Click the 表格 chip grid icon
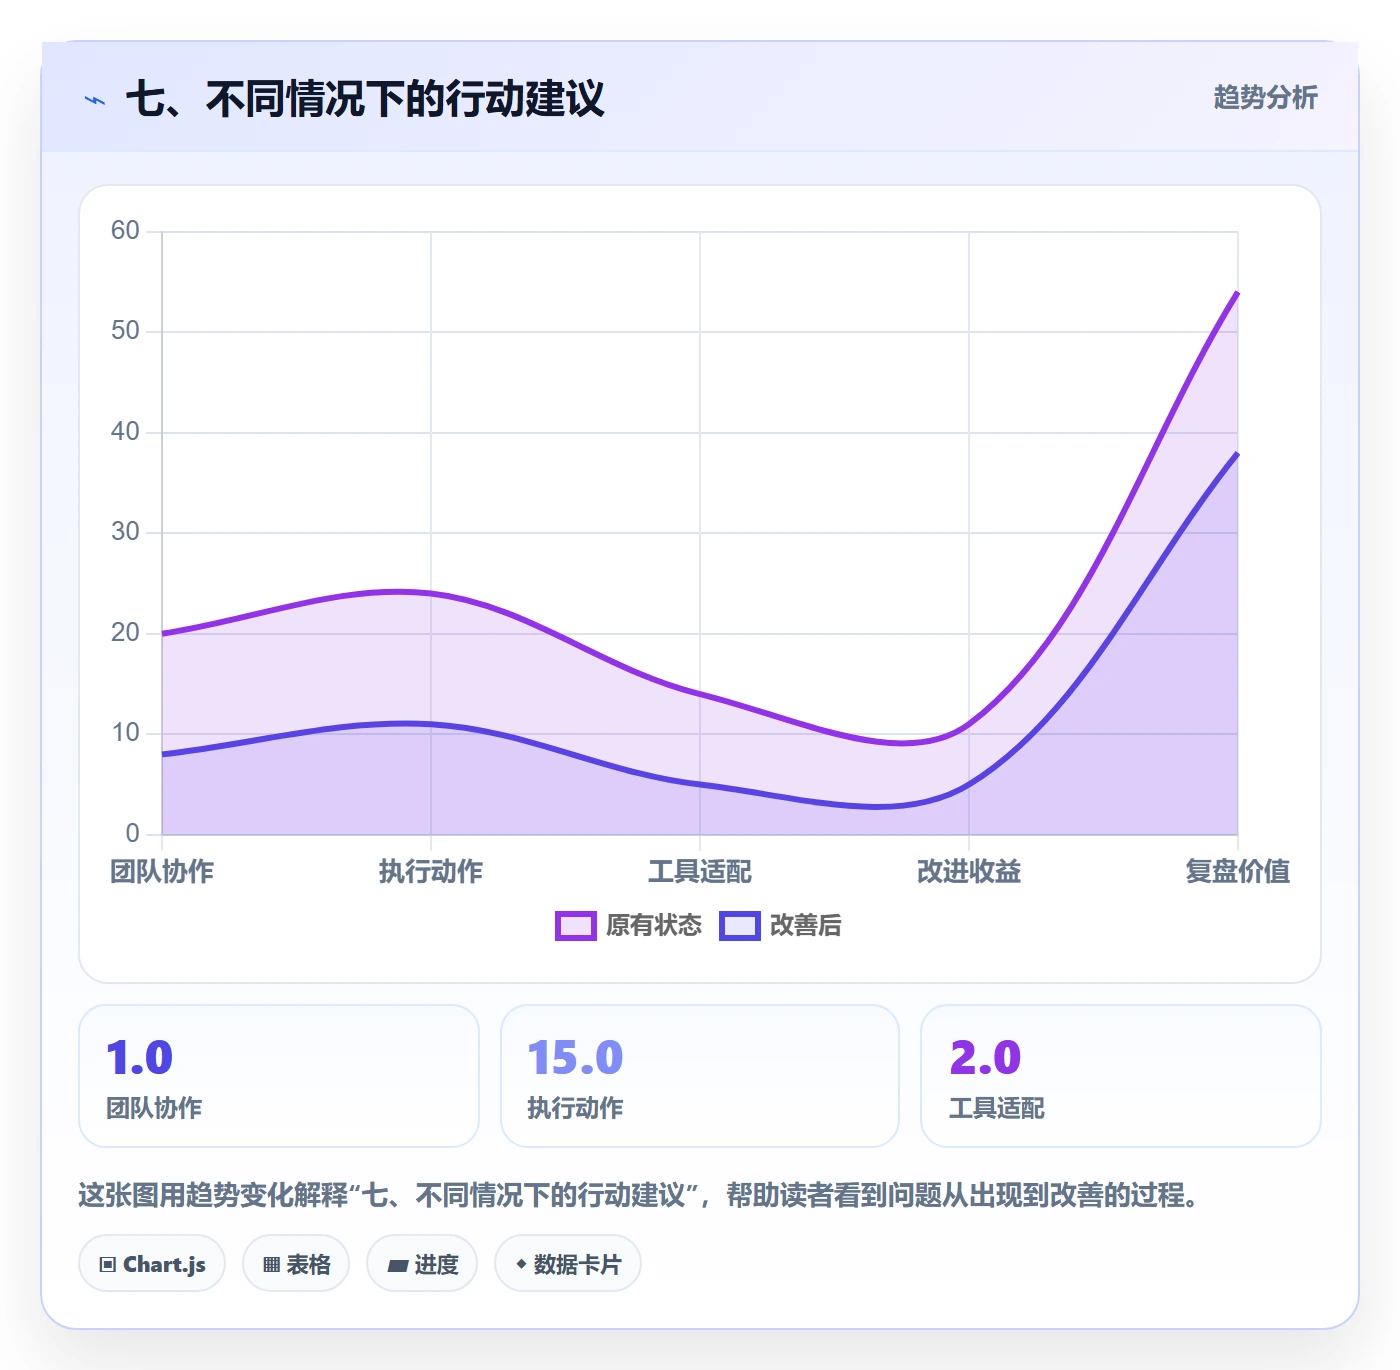The width and height of the screenshot is (1400, 1370). point(271,1265)
